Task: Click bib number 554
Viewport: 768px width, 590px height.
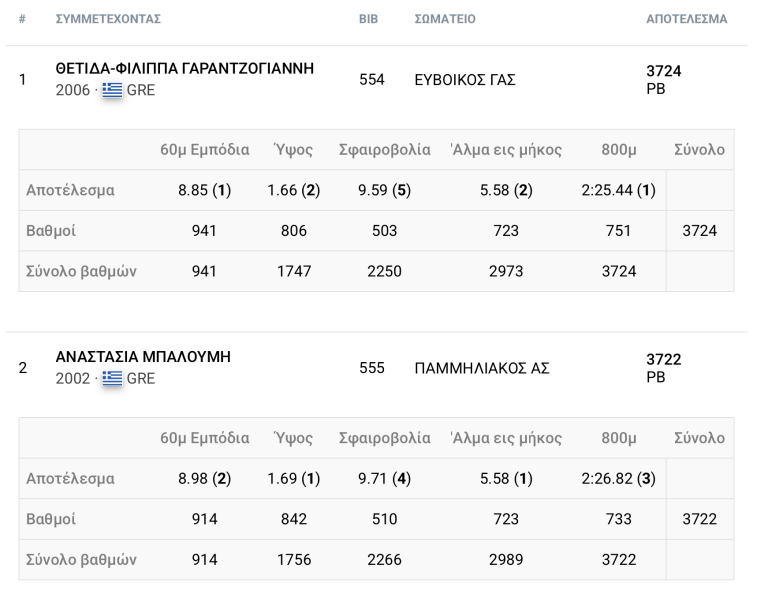Action: (372, 80)
